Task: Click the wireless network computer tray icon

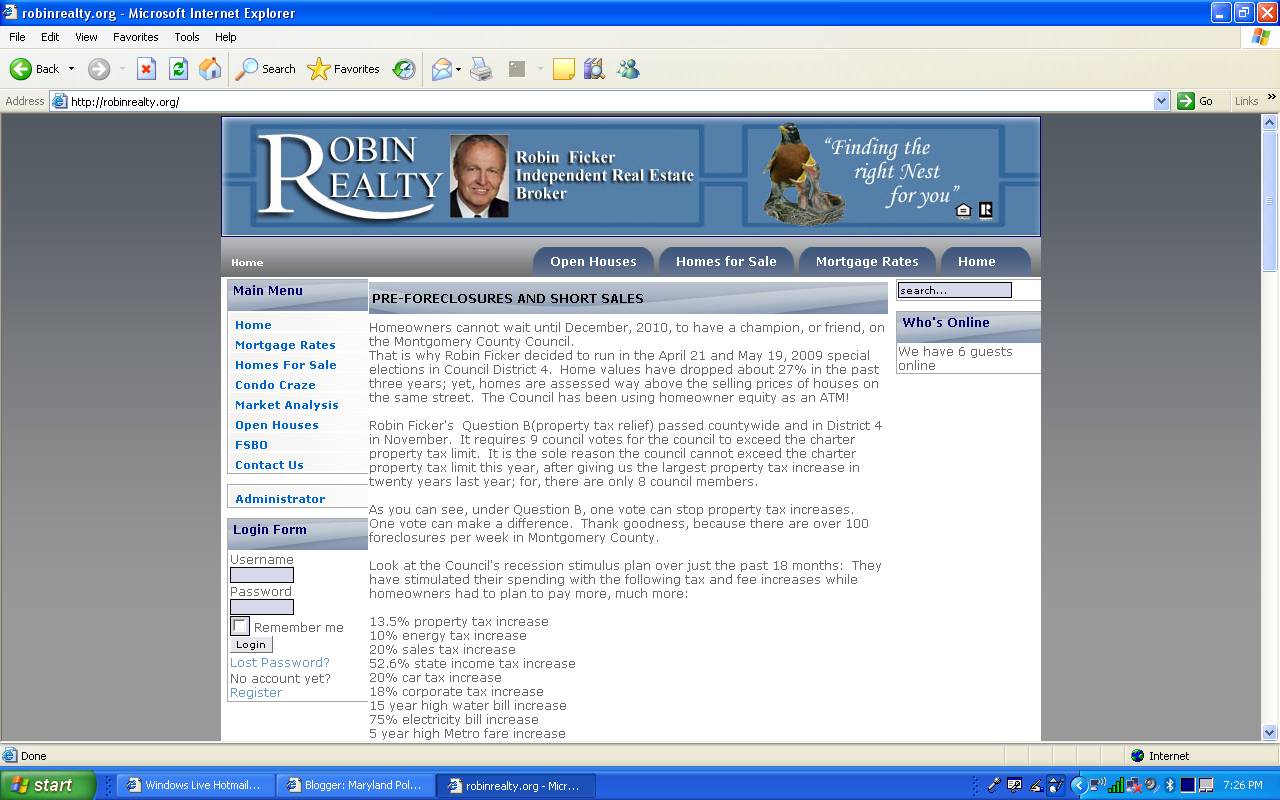Action: (x=1097, y=785)
